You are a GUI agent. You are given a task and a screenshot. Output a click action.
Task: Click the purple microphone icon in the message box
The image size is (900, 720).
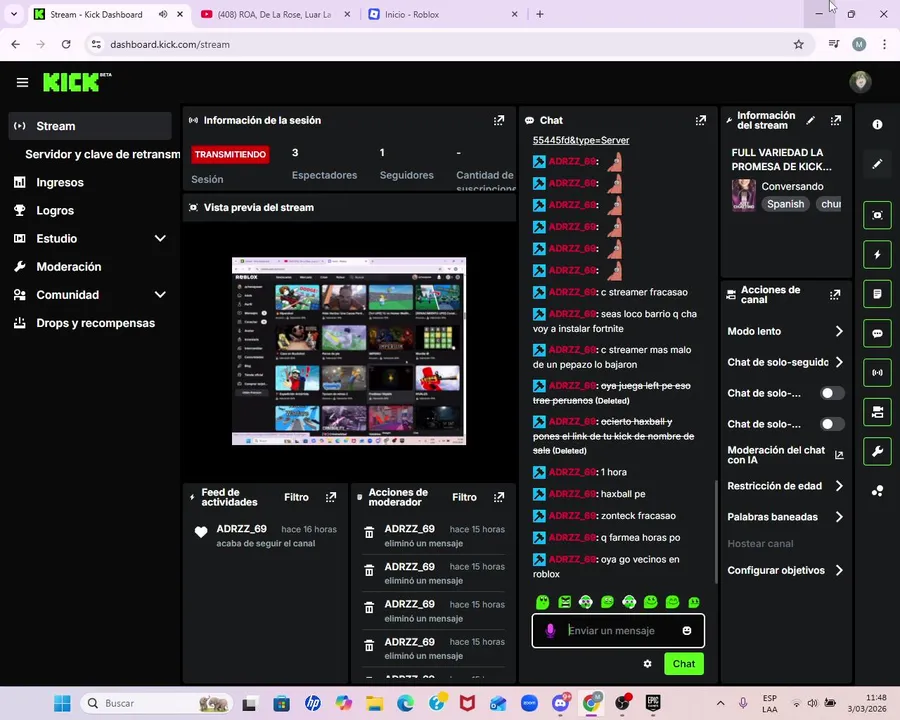point(550,630)
